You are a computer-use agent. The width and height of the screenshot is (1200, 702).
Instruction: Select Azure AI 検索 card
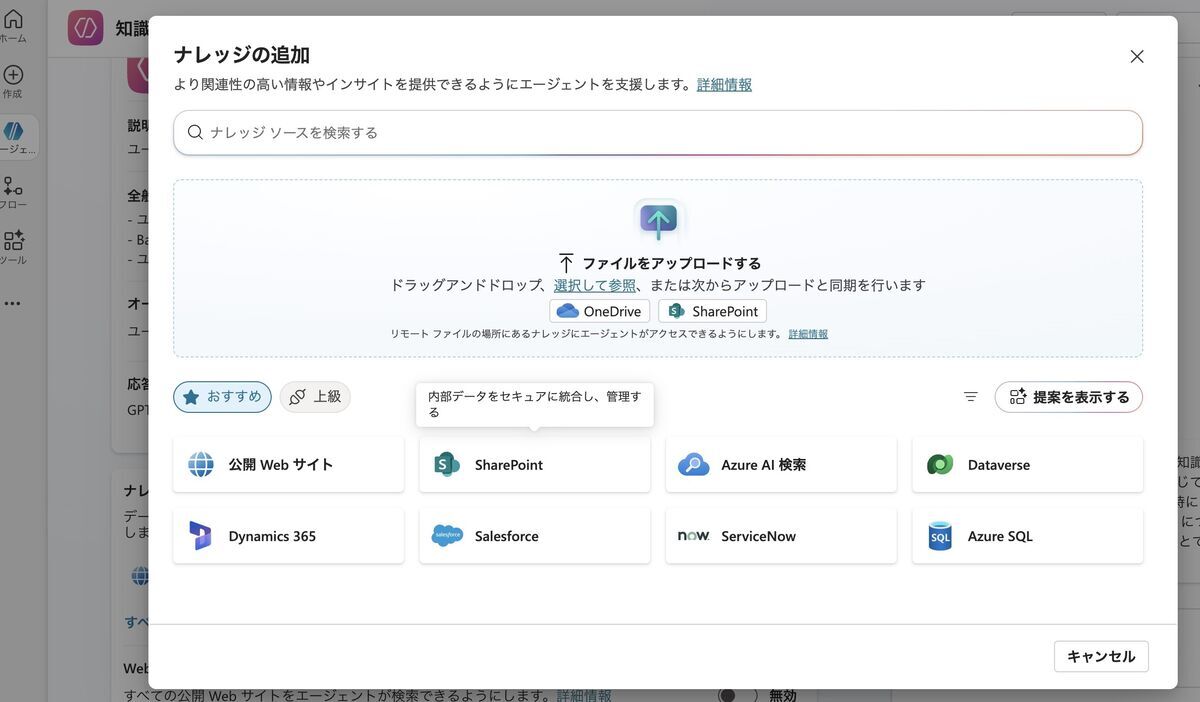(x=781, y=465)
